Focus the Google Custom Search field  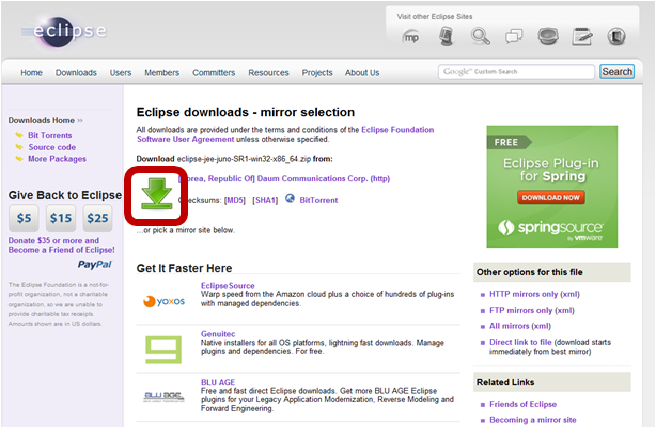(x=516, y=72)
